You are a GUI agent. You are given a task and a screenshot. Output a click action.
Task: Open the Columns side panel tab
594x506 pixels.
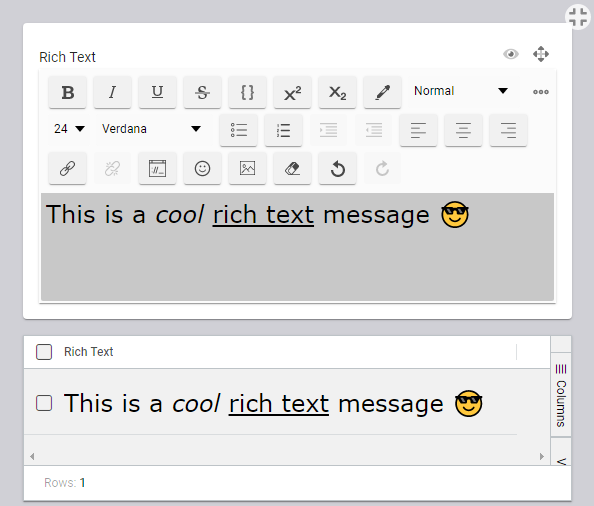click(x=561, y=395)
